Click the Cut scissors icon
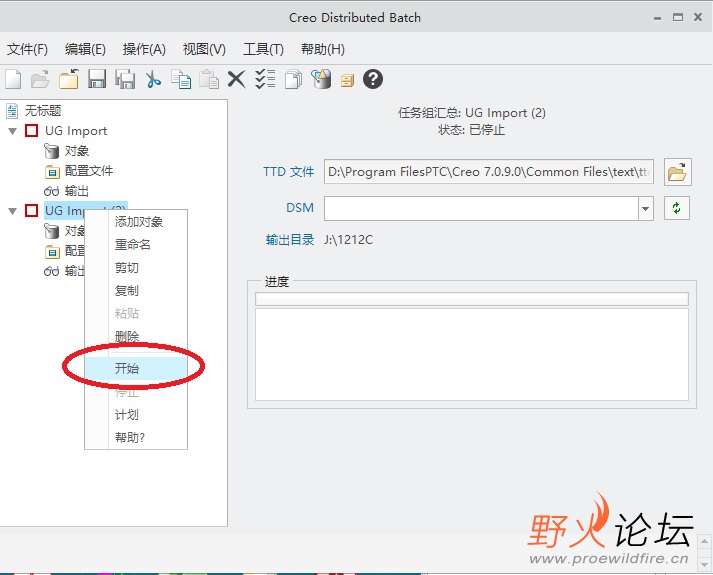Viewport: 713px width, 575px height. pos(153,80)
